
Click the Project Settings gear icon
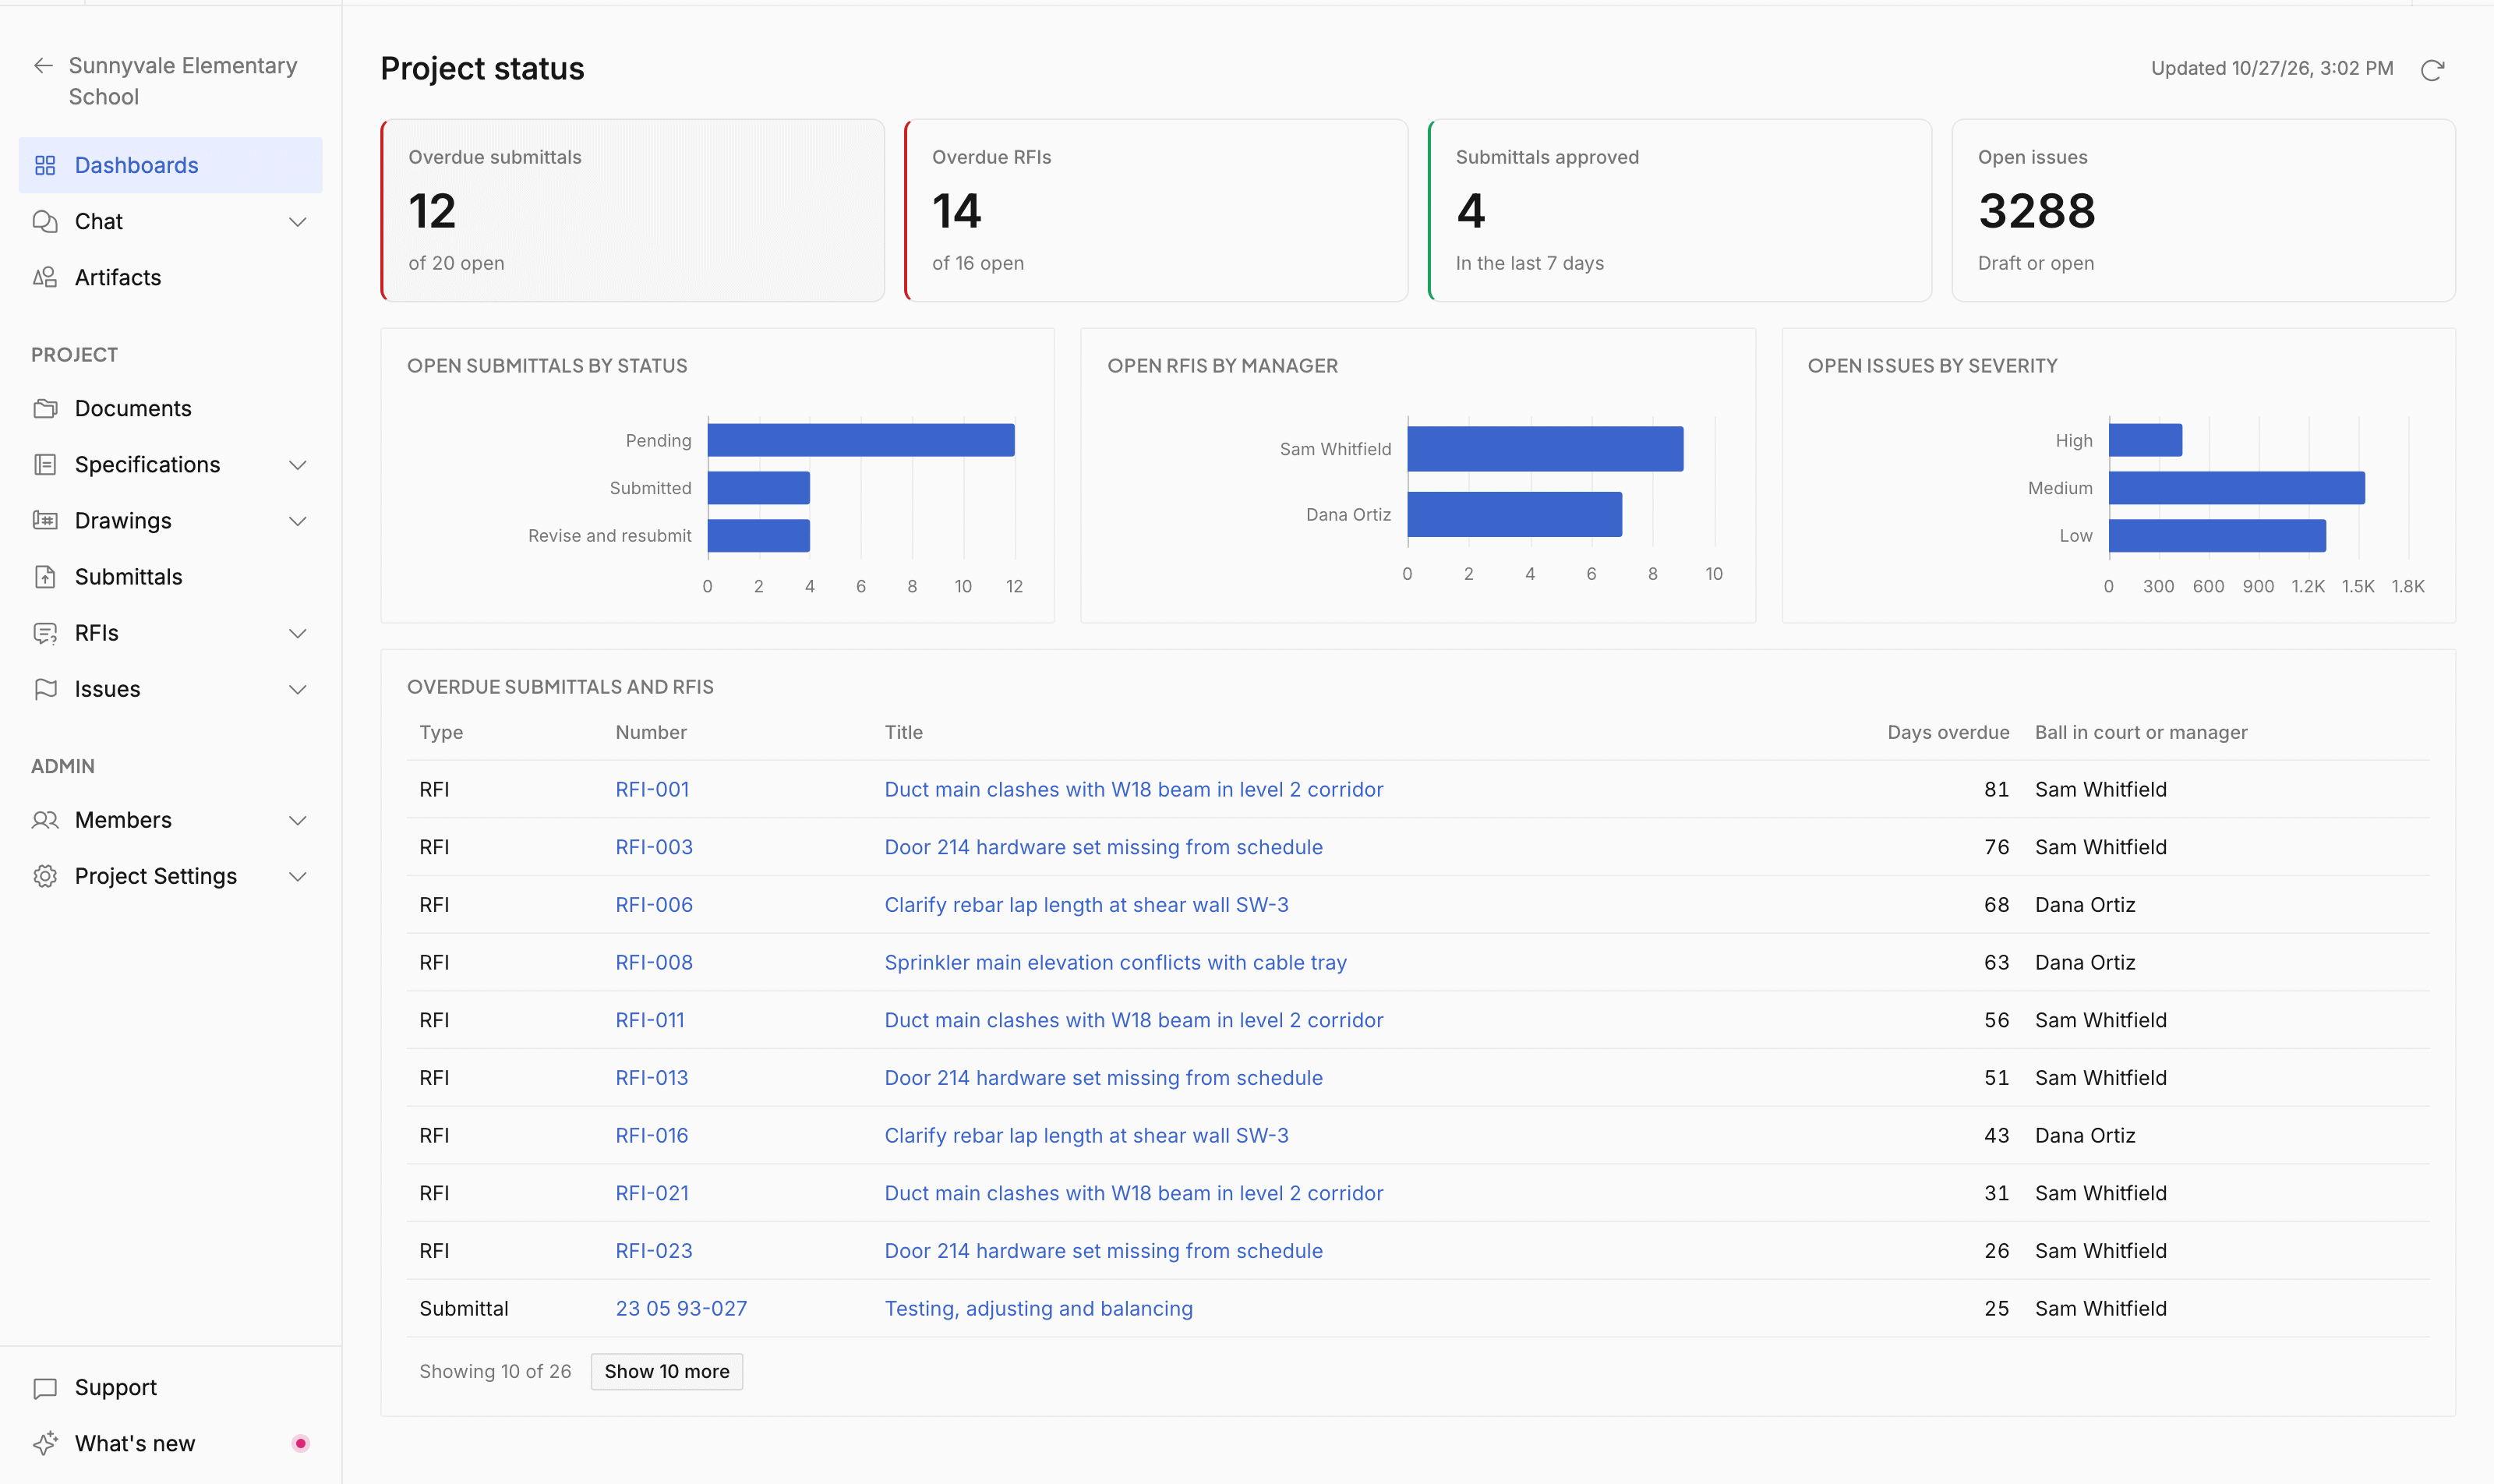click(x=45, y=876)
